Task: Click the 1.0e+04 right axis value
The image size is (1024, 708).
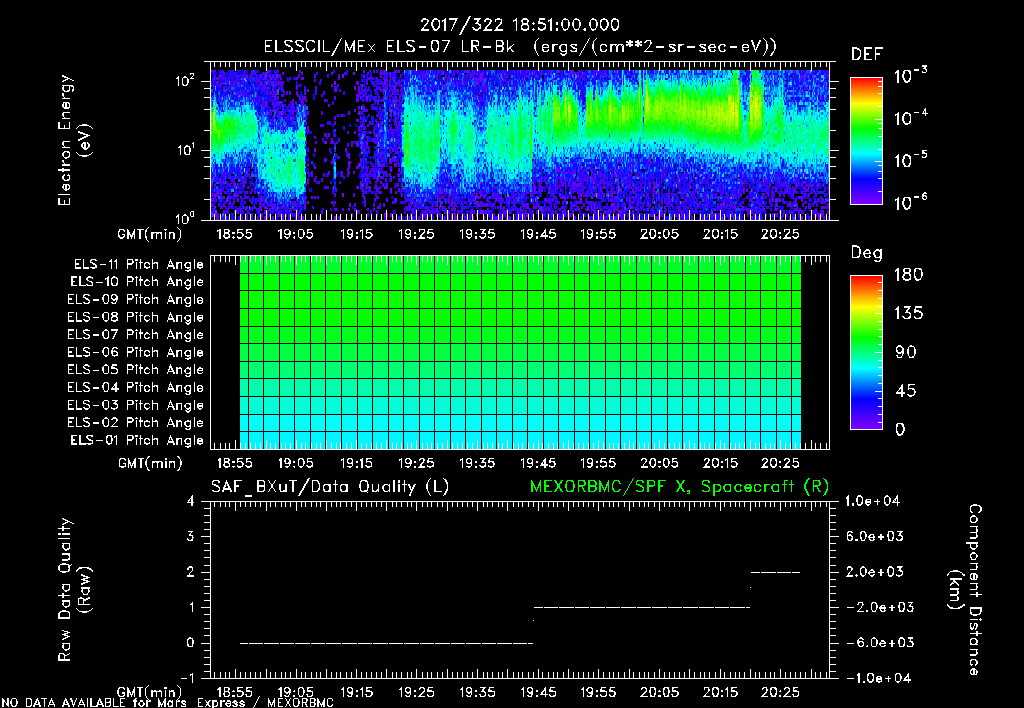Action: coord(872,502)
